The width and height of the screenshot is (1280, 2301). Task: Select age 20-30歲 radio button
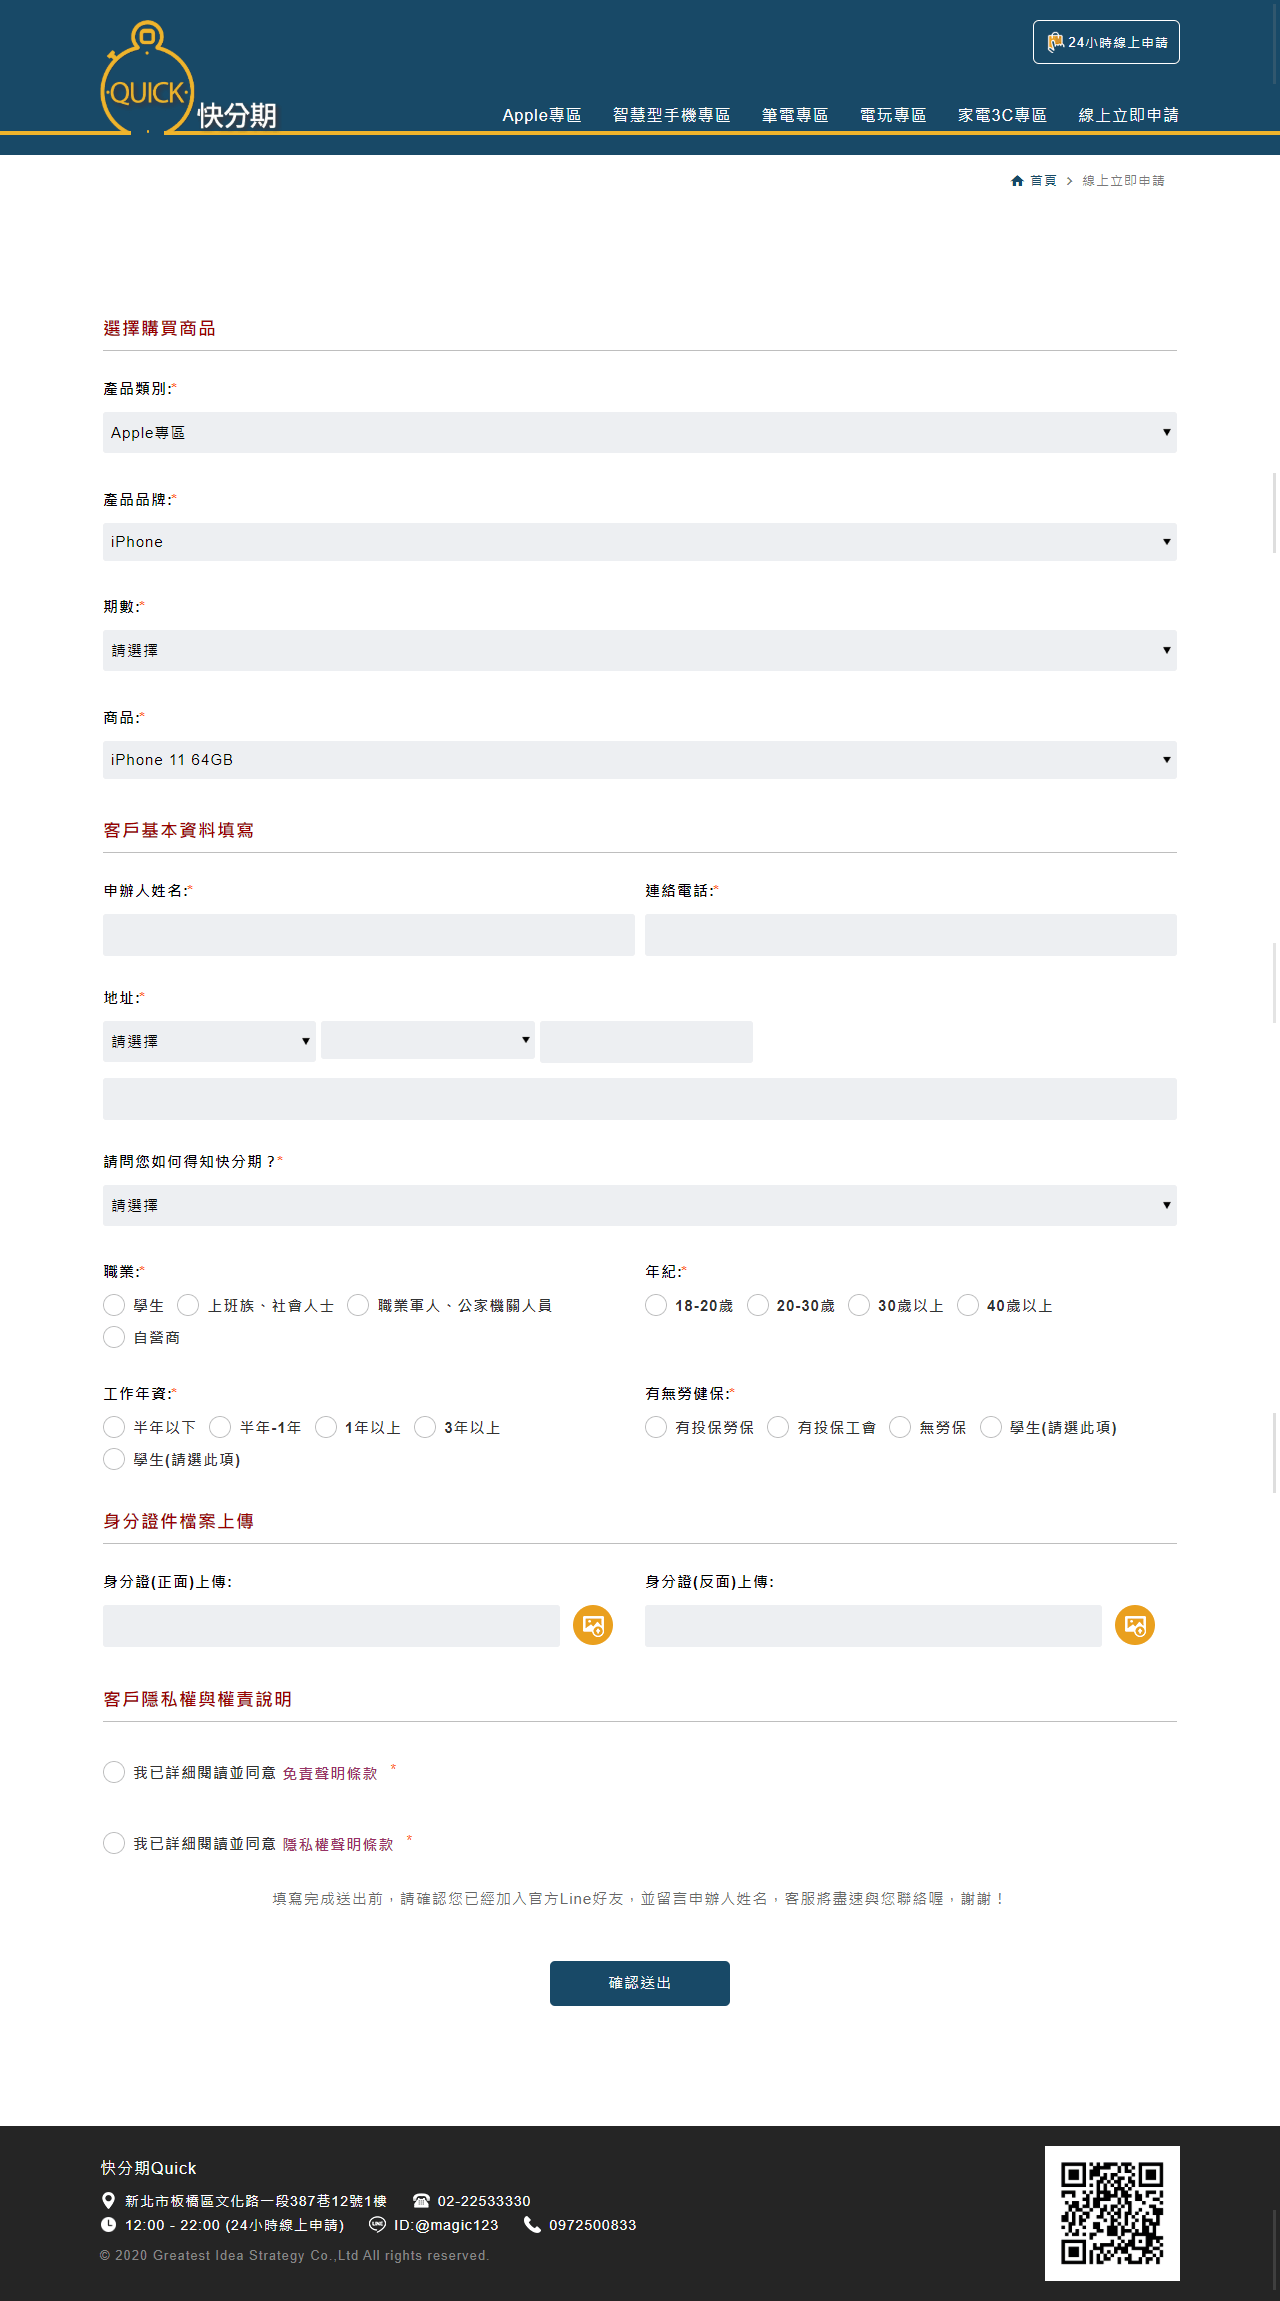(758, 1305)
